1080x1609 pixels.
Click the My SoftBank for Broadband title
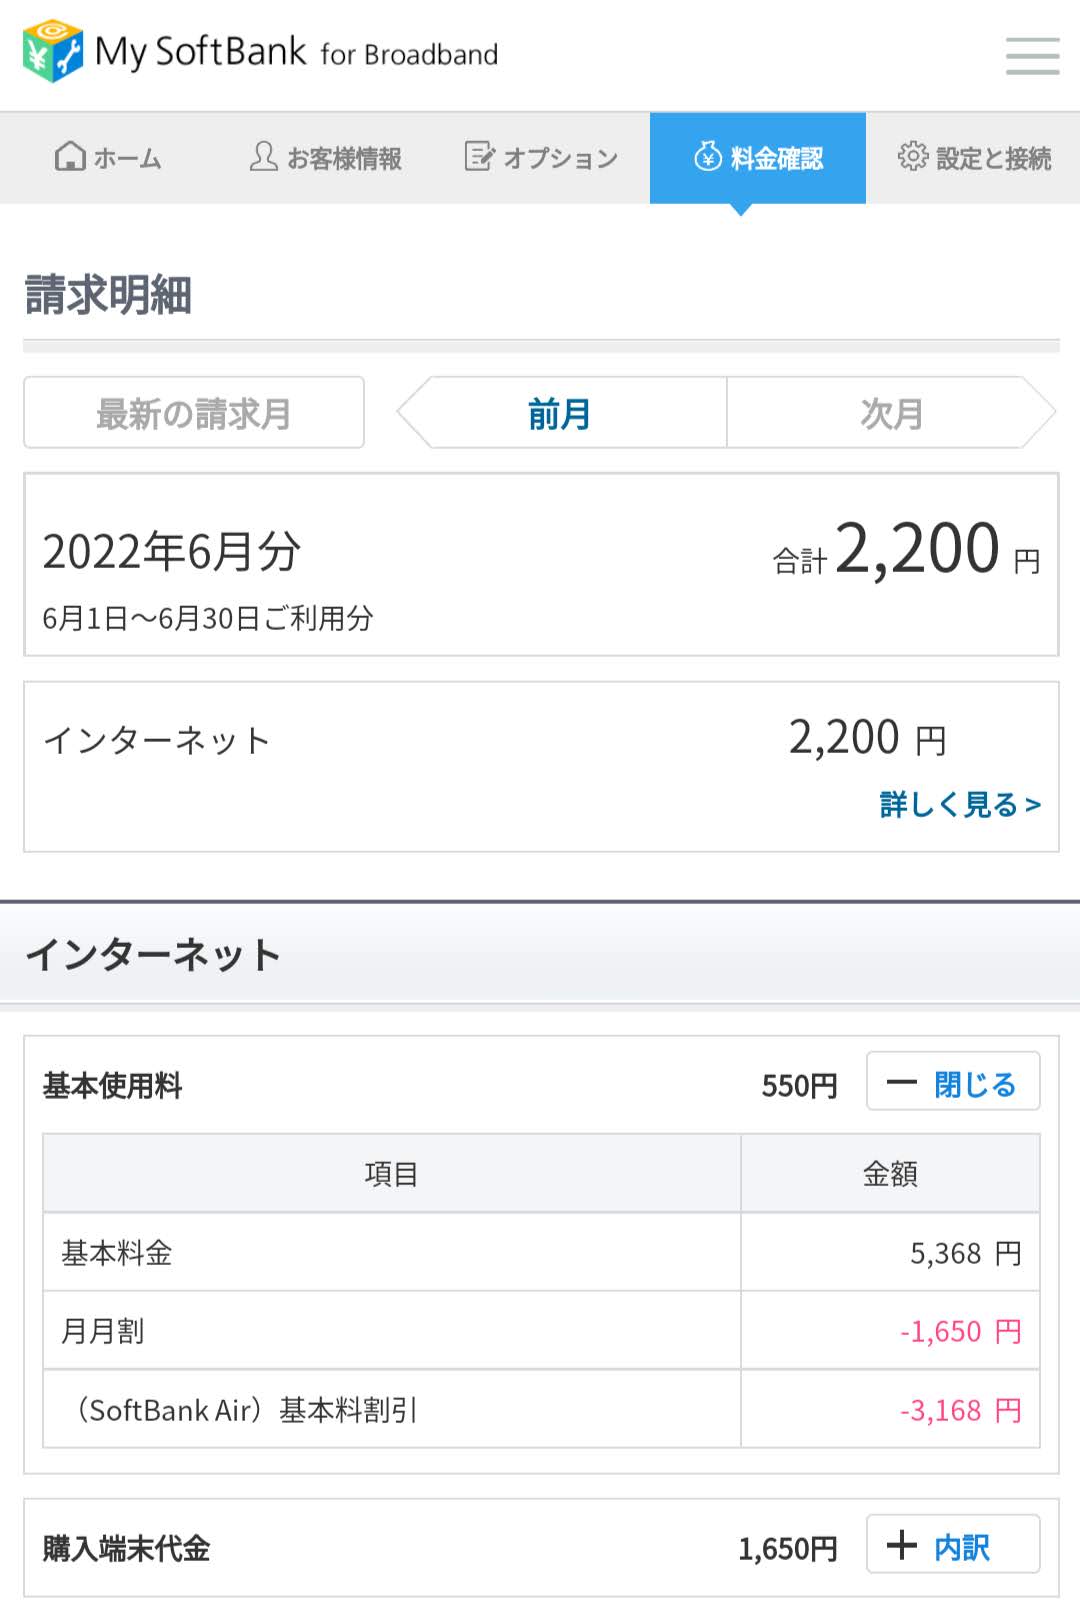296,52
